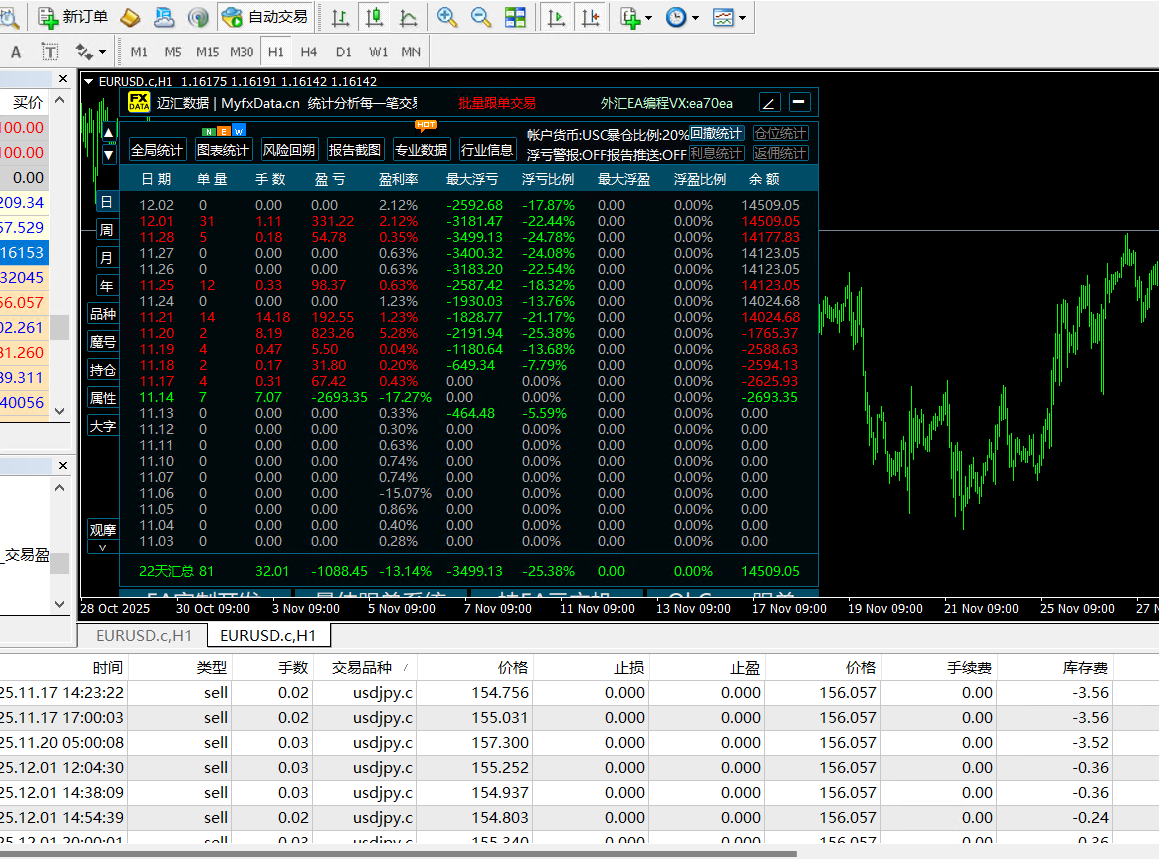Click the 全局统计 button
Viewport: 1159px width, 859px height.
(x=157, y=150)
